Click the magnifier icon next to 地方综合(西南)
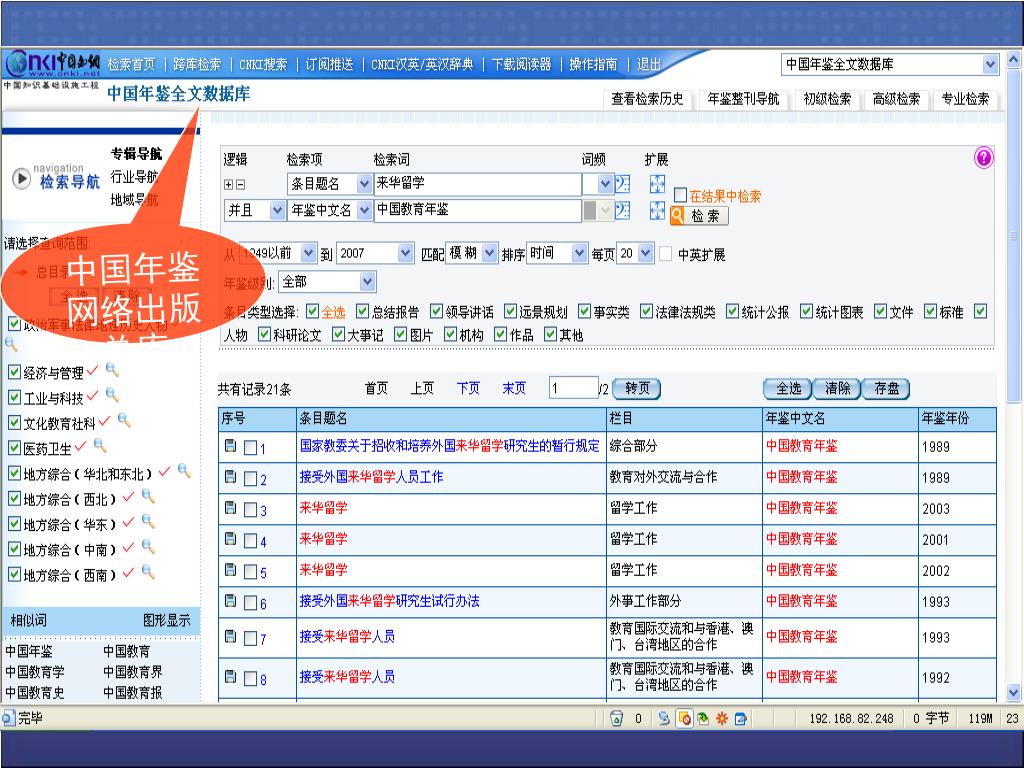 (148, 572)
